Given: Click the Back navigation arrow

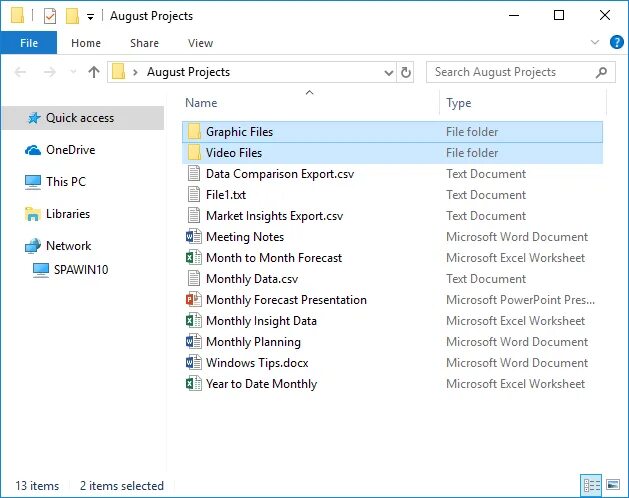Looking at the screenshot, I should (x=21, y=72).
